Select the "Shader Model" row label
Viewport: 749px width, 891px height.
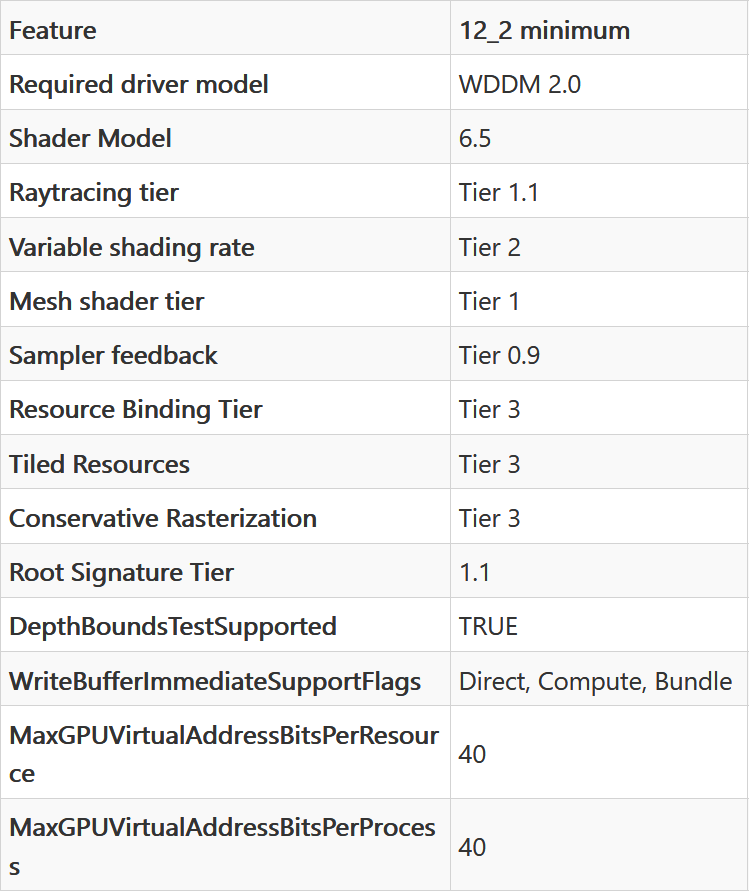pyautogui.click(x=90, y=138)
